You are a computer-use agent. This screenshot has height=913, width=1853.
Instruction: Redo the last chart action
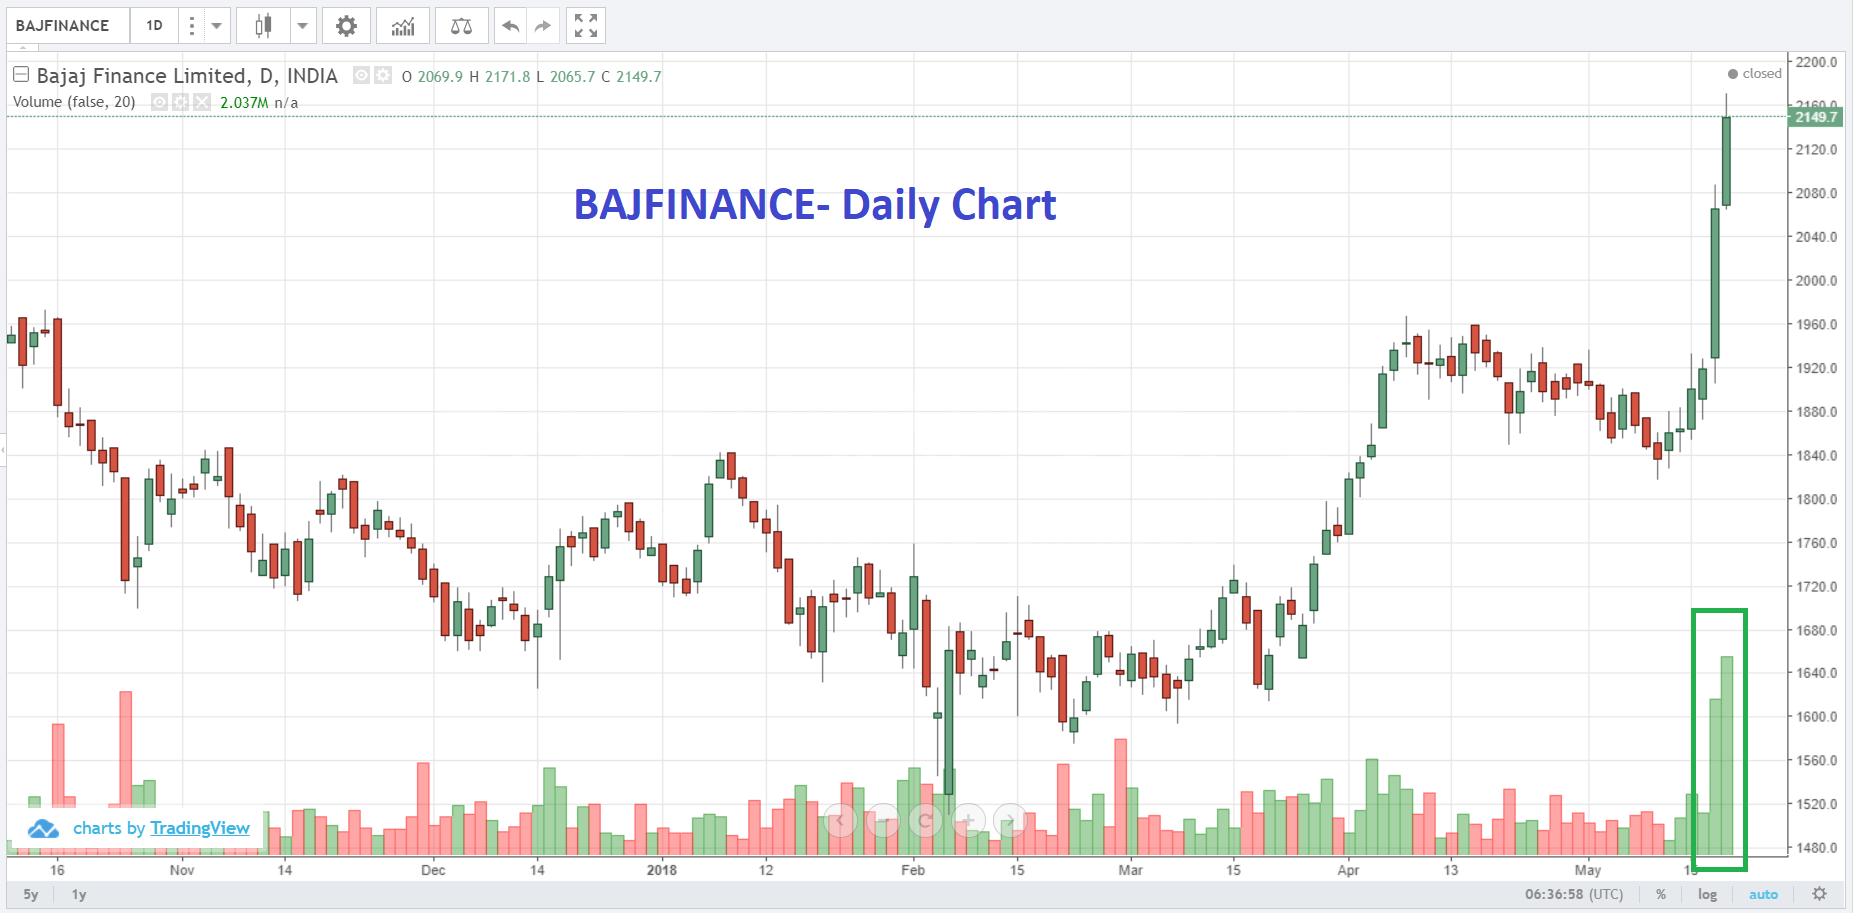(543, 26)
